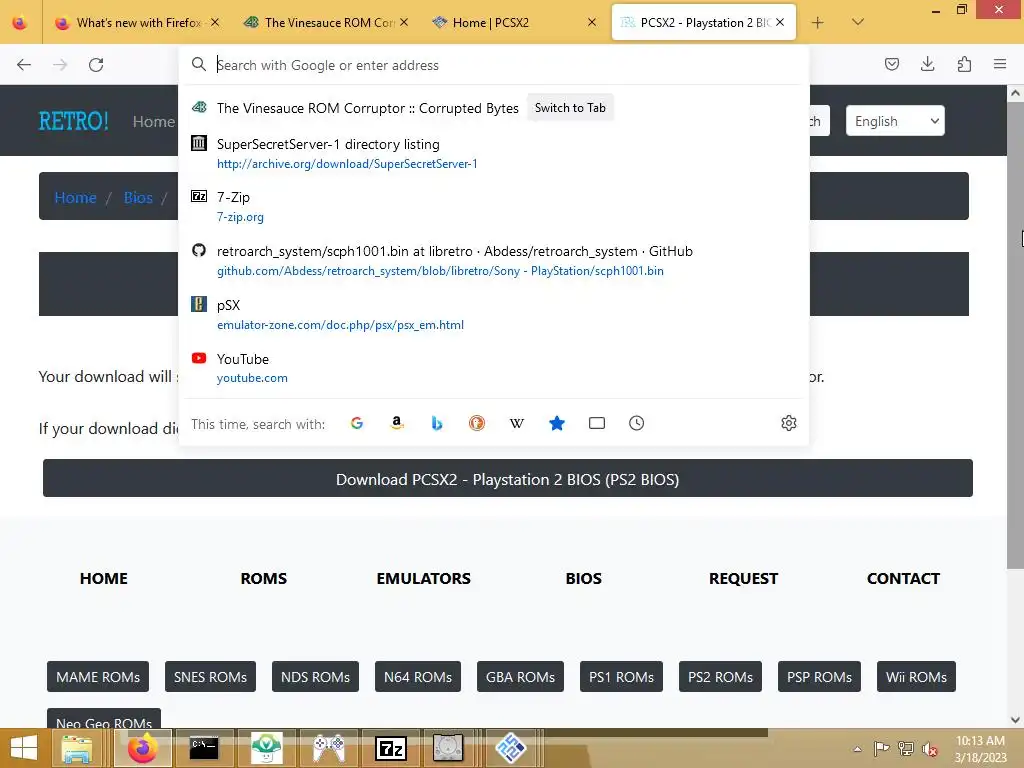Click the Wii ROMs button
Screen dimensions: 1024x768
coord(916,677)
